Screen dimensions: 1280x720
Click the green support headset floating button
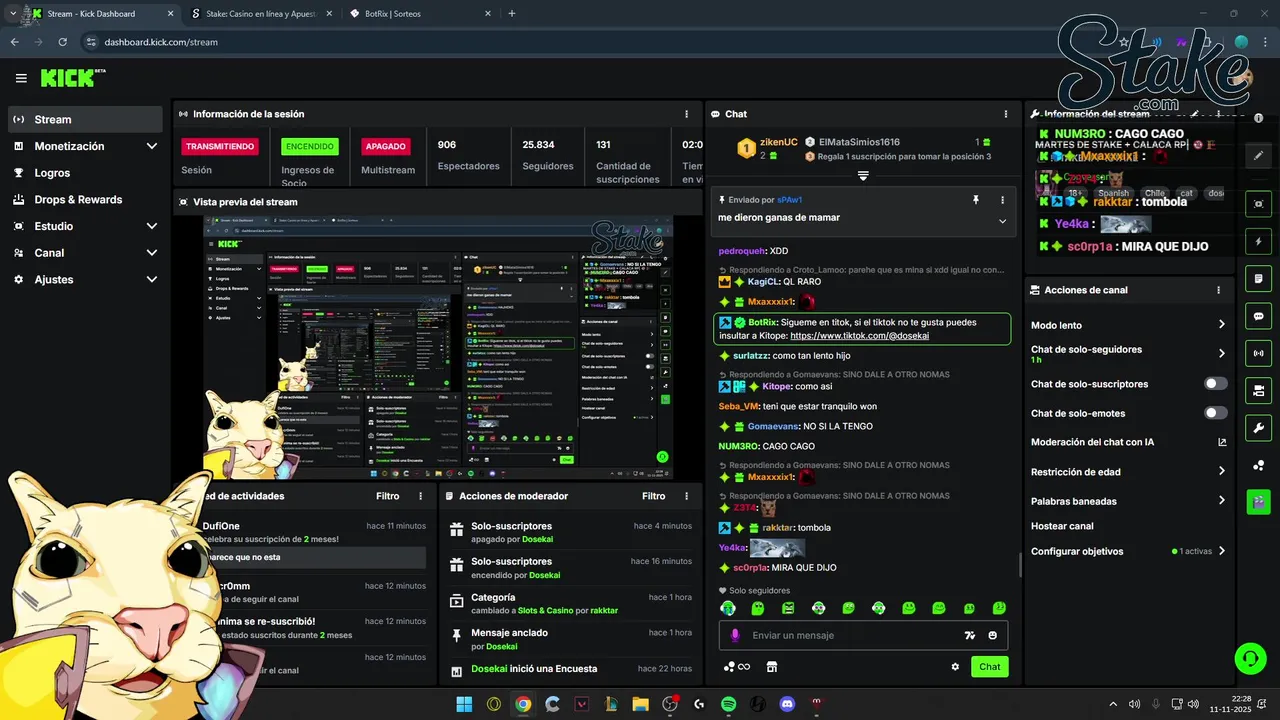click(x=1250, y=658)
